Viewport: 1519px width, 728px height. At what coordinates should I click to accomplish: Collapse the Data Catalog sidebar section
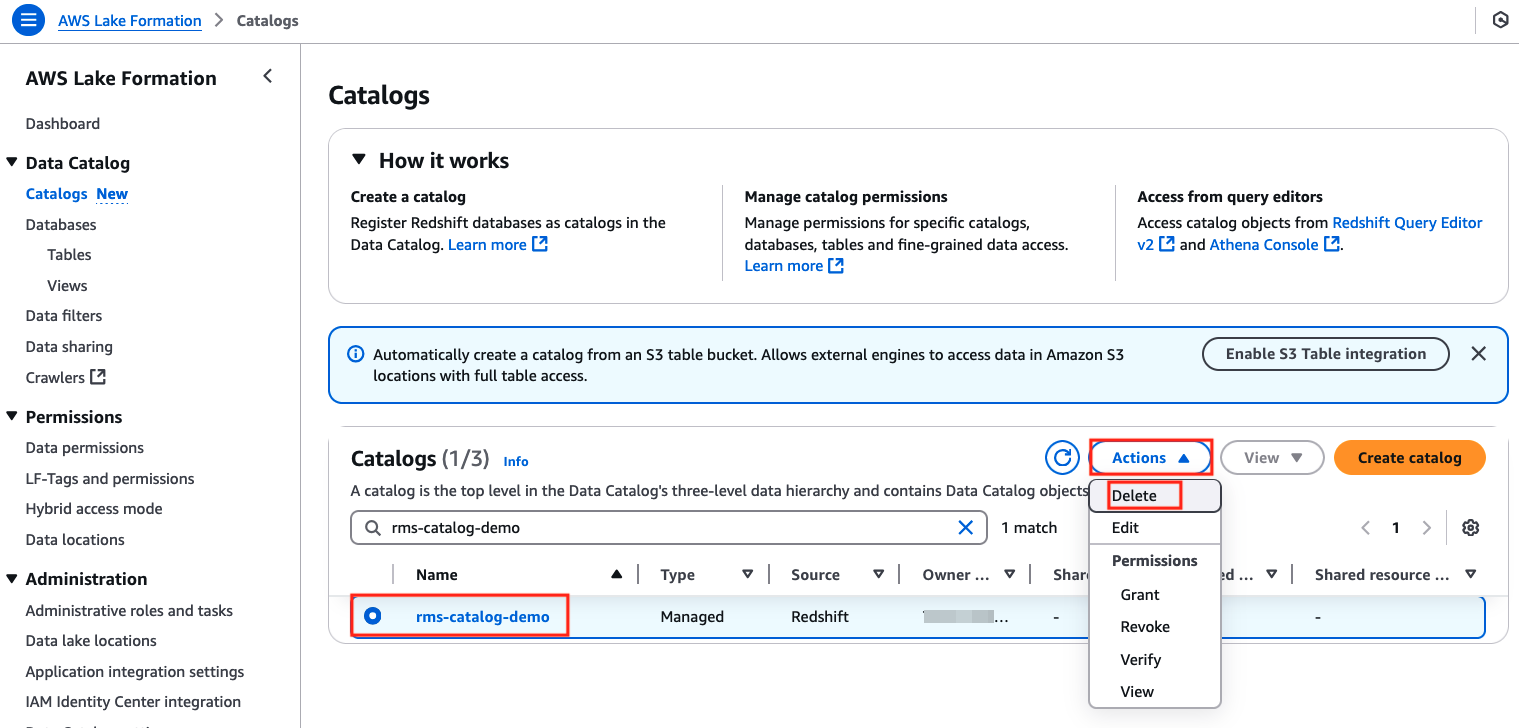[12, 163]
